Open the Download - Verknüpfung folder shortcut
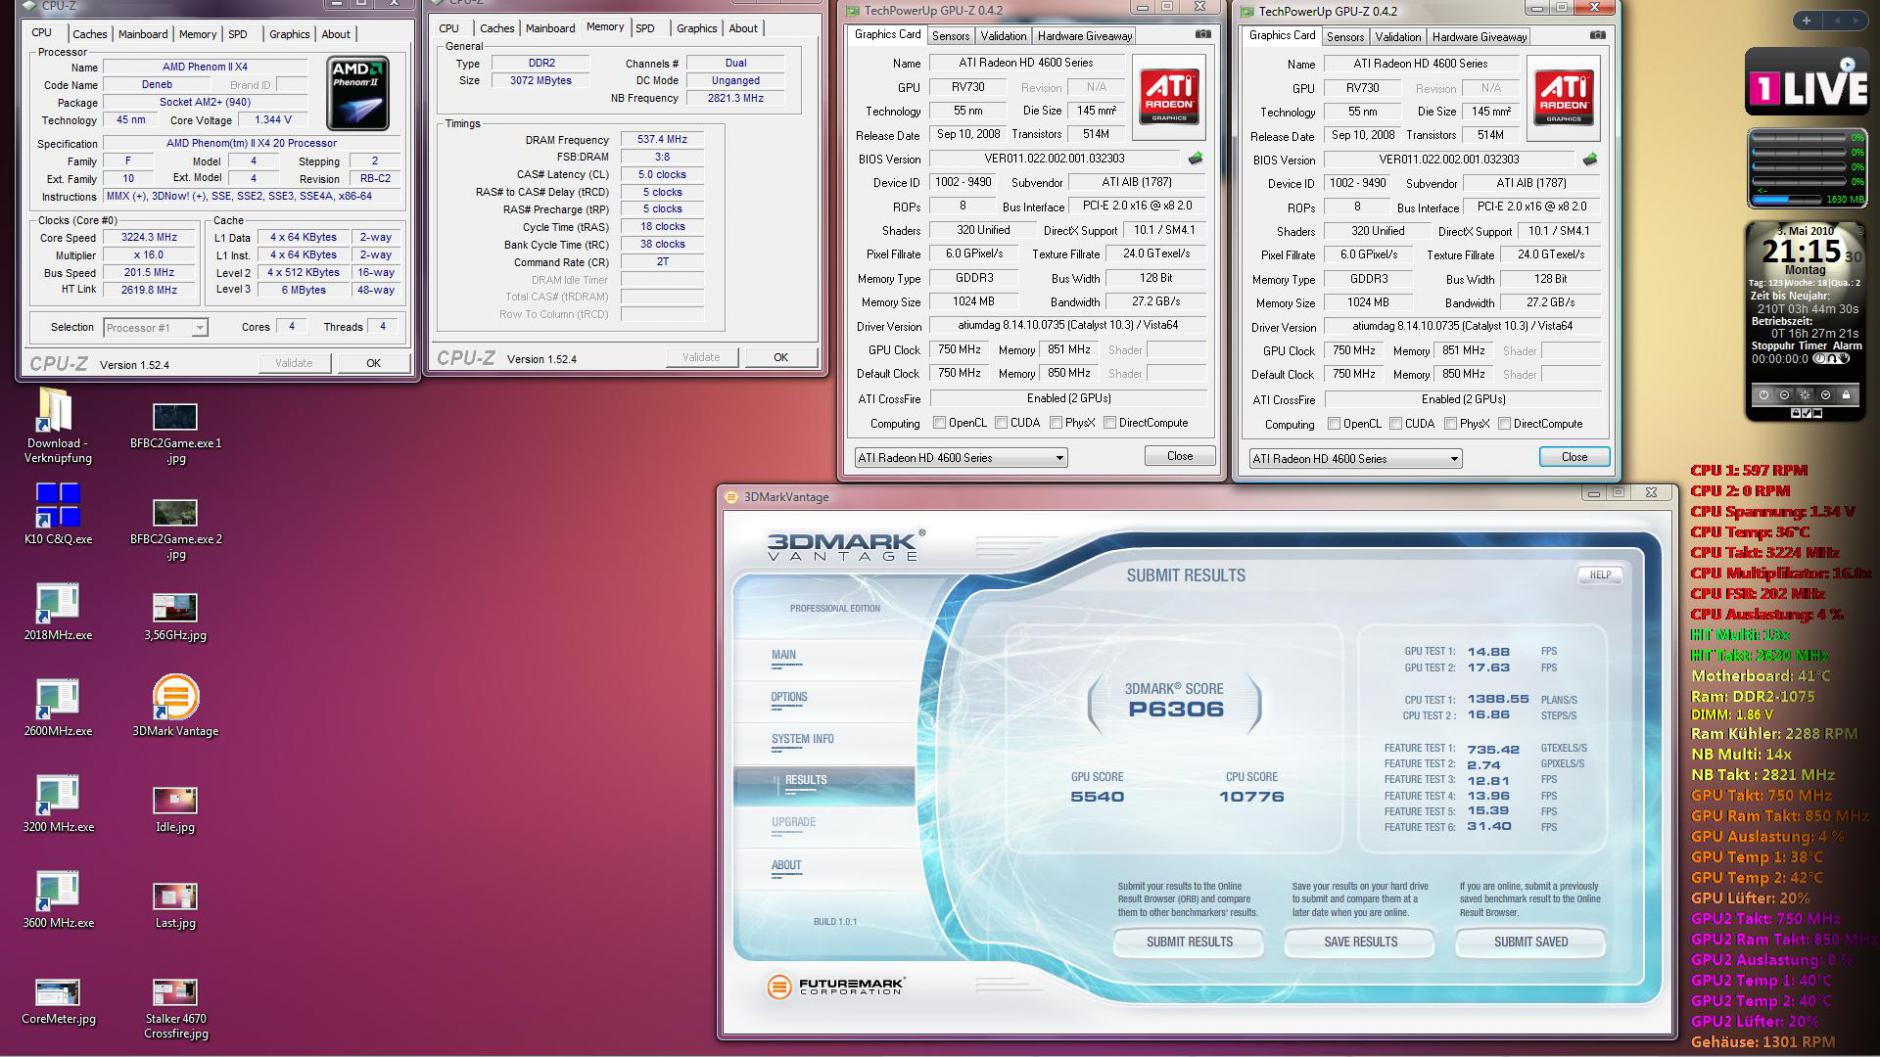 57,425
